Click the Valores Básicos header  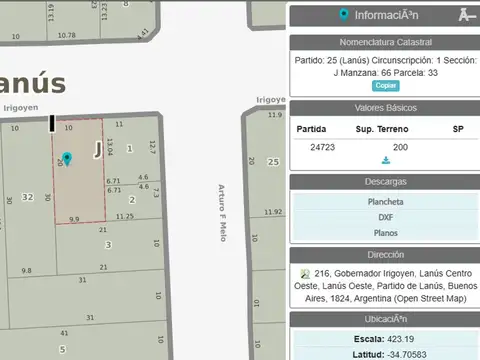(386, 108)
